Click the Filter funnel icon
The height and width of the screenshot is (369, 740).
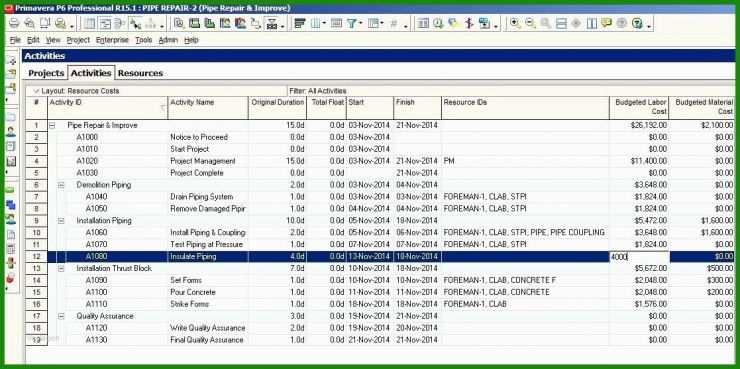pyautogui.click(x=352, y=23)
